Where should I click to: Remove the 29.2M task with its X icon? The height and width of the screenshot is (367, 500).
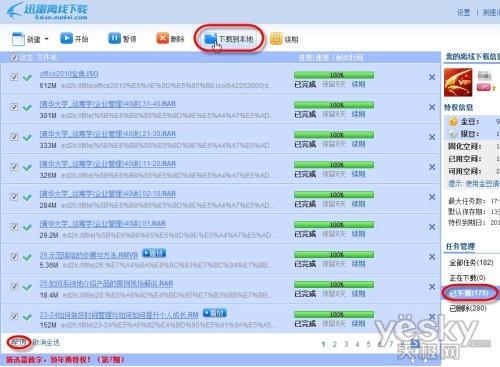coord(432,227)
